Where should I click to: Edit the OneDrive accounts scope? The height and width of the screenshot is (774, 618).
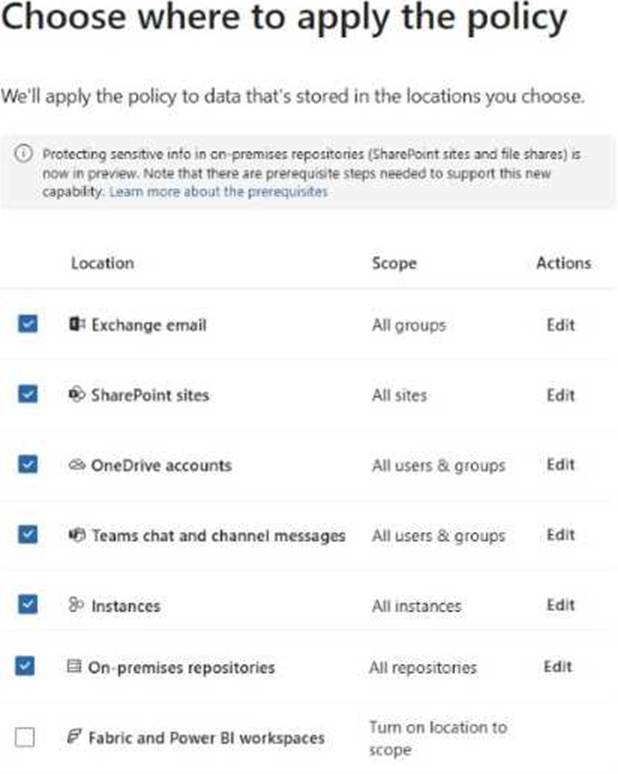(x=560, y=465)
